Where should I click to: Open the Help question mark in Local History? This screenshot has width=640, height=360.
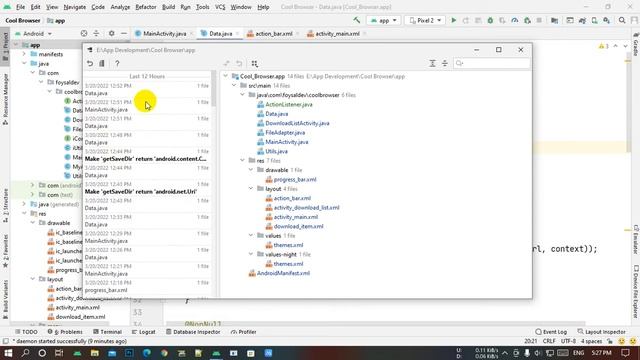tap(117, 63)
